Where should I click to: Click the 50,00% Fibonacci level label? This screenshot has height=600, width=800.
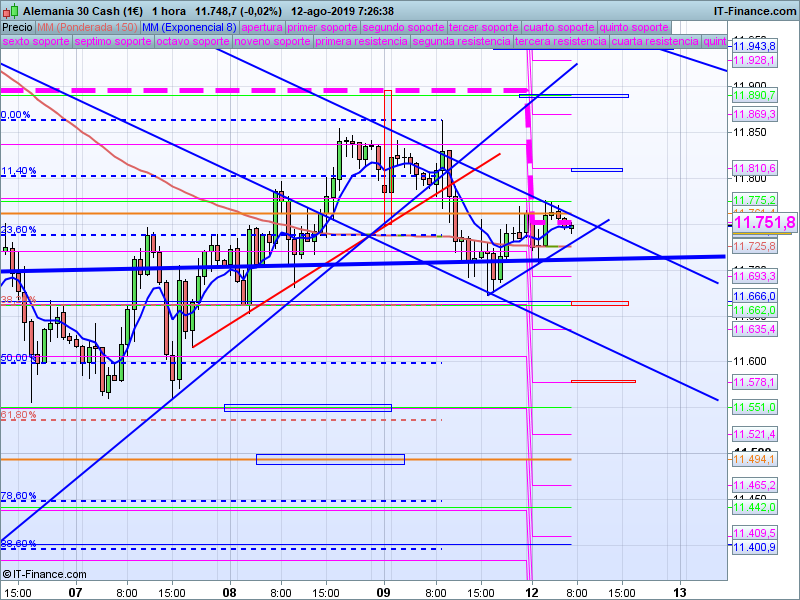coord(18,358)
